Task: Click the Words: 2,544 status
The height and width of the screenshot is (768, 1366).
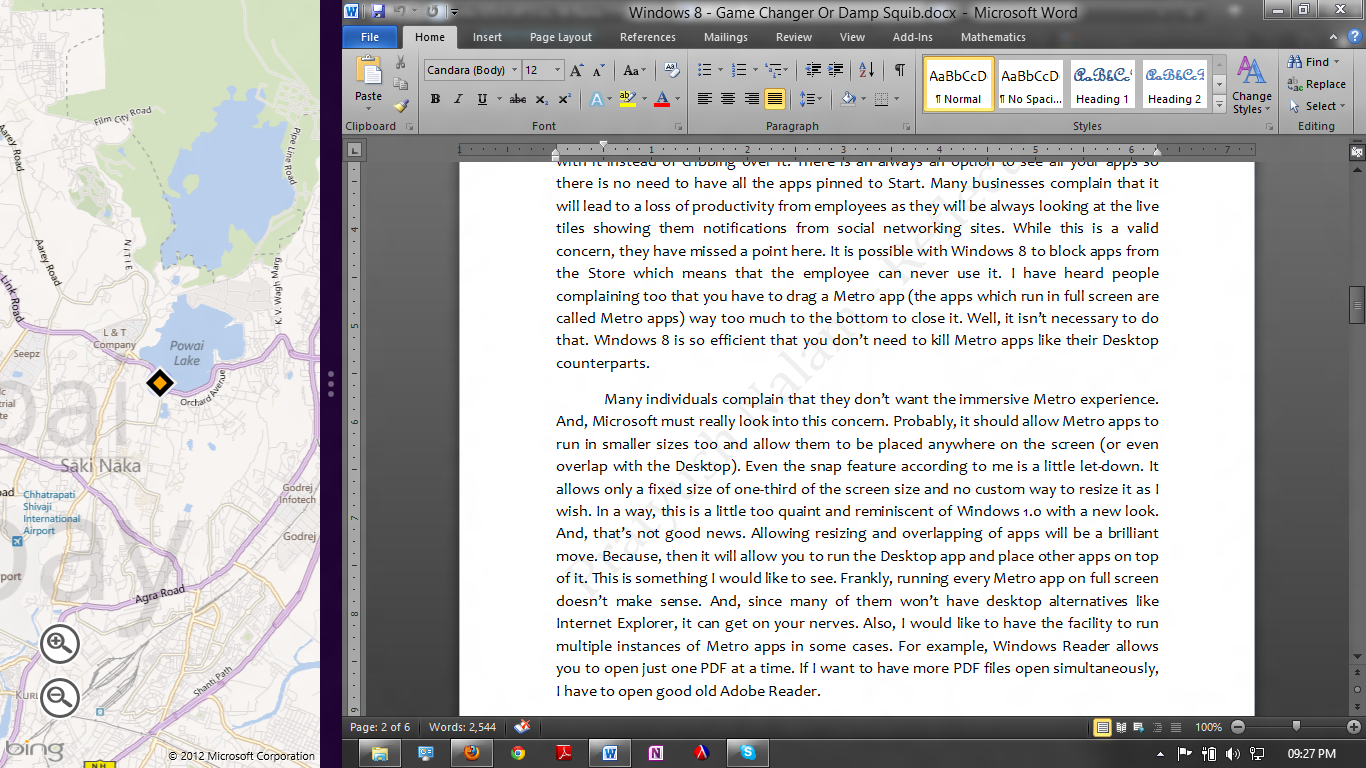Action: pos(462,727)
